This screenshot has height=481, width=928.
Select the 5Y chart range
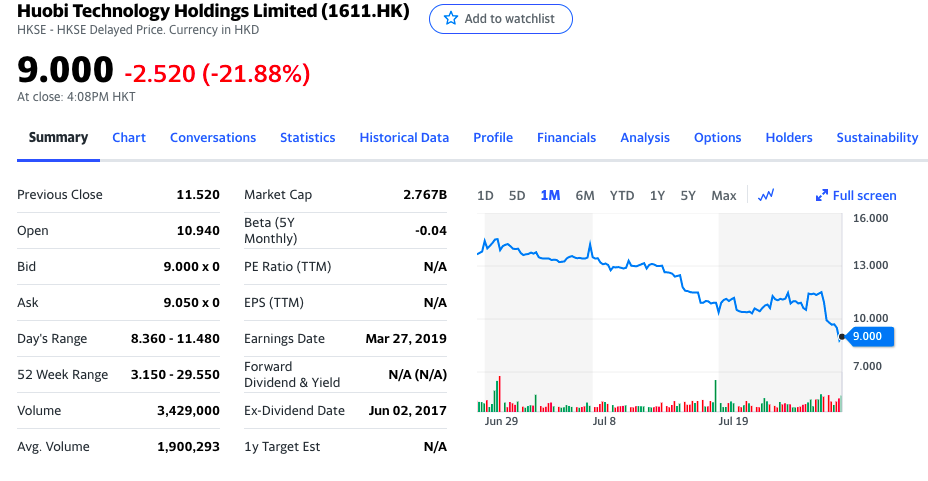[x=688, y=195]
